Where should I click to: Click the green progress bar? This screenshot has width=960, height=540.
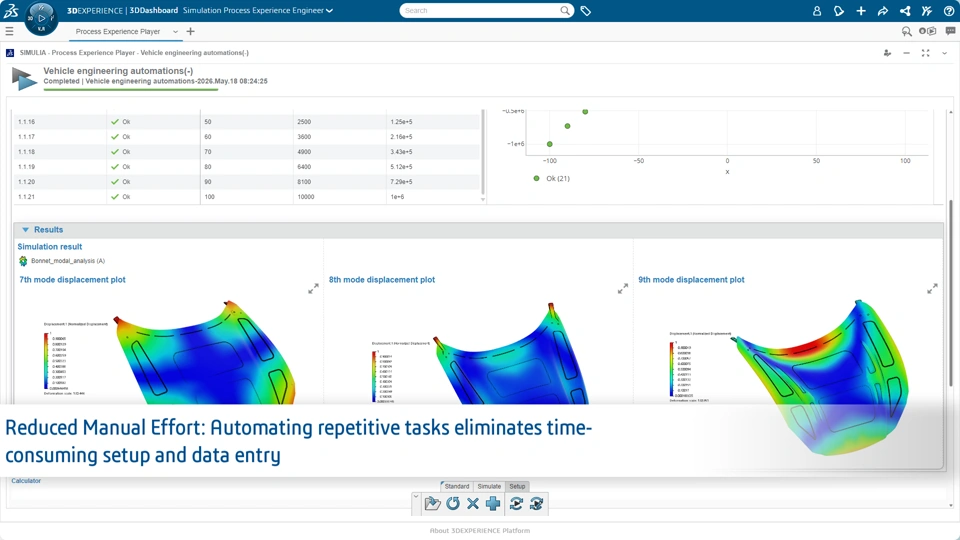tap(130, 89)
